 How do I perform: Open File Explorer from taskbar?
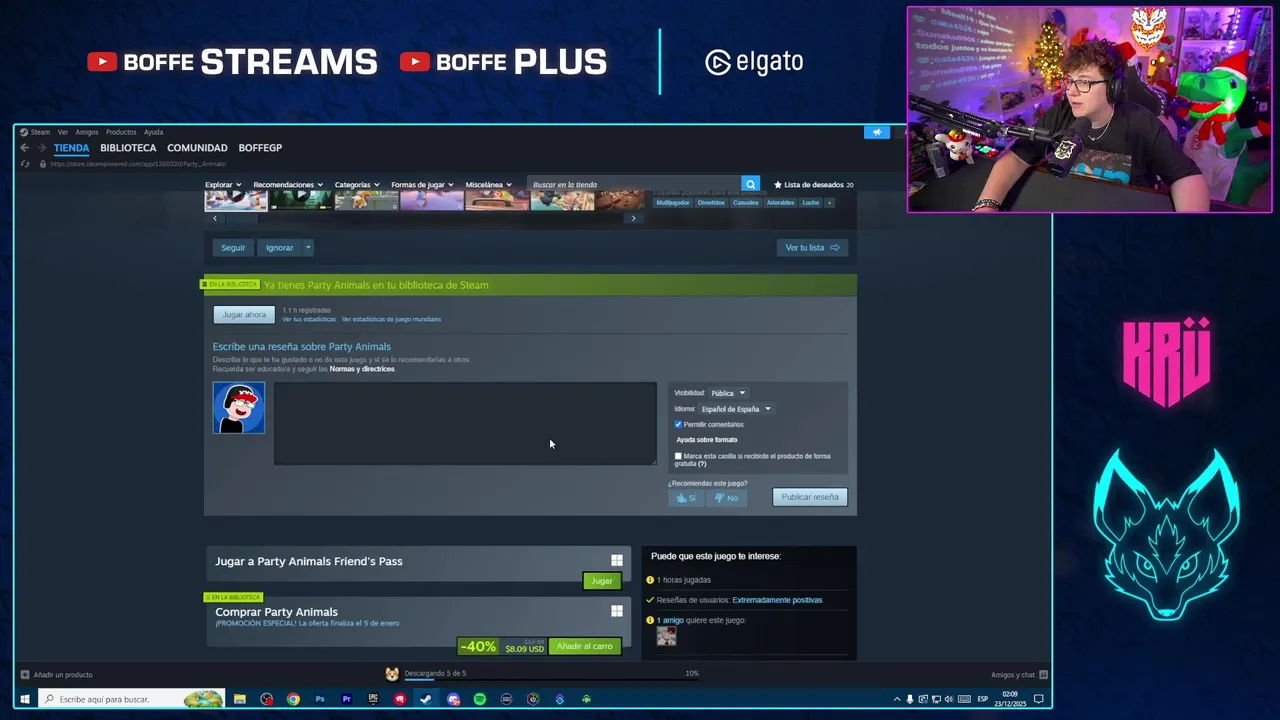(240, 699)
